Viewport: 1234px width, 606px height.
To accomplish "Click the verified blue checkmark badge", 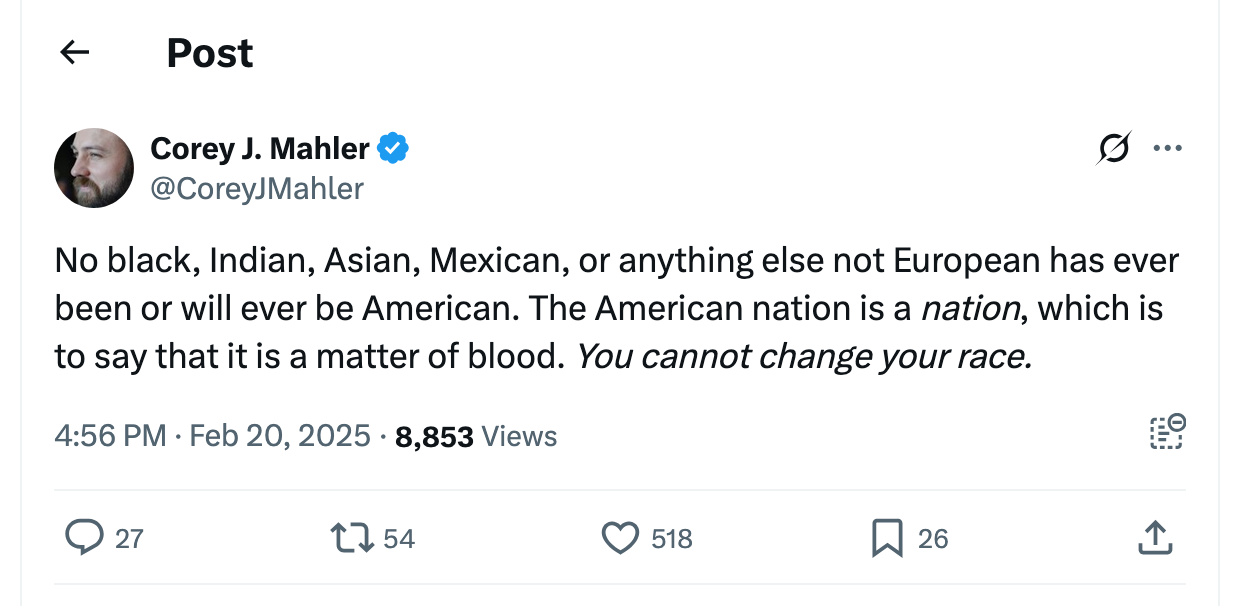I will (x=394, y=147).
